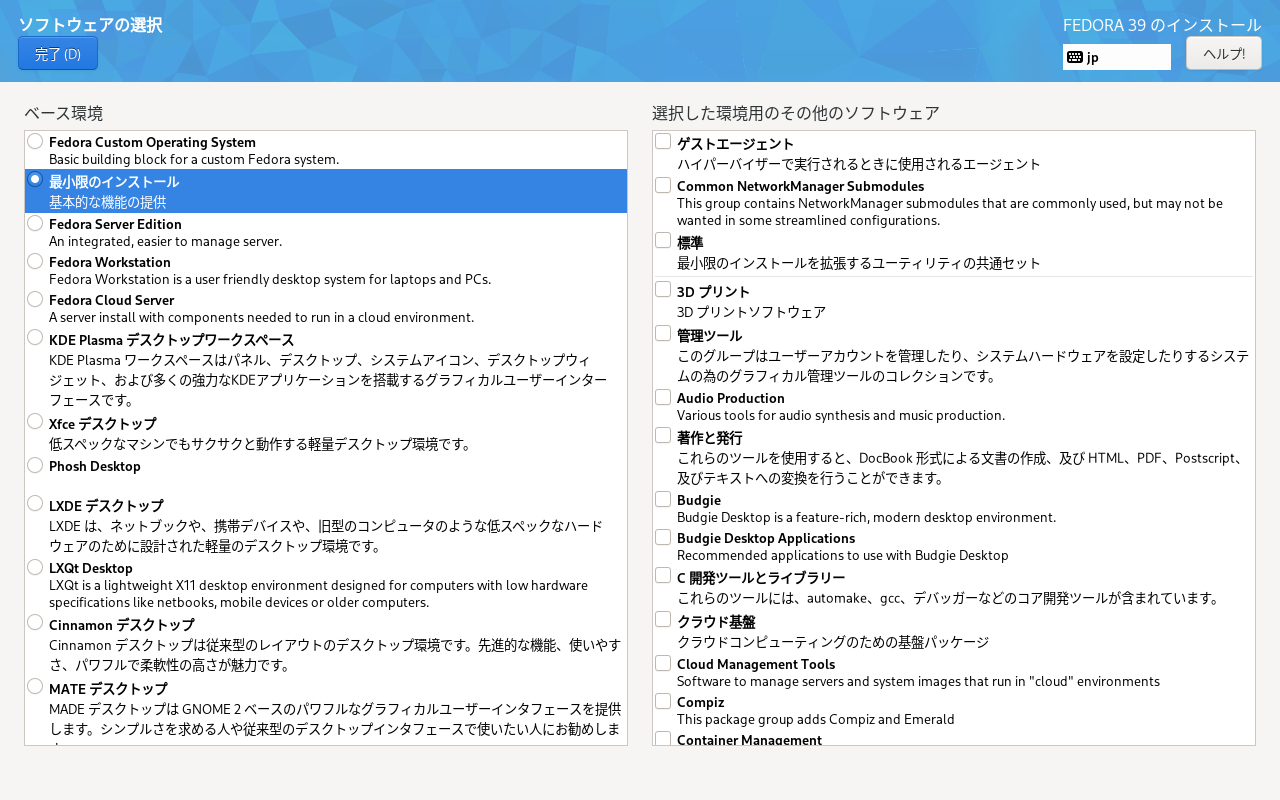
Task: Enable the Compiz checkbox
Action: click(663, 701)
